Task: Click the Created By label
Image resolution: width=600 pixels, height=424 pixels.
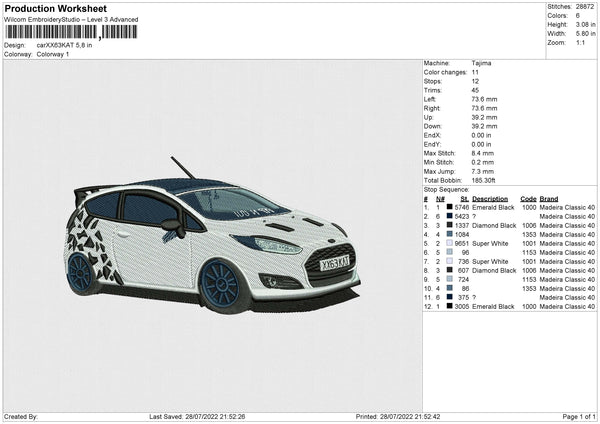Action: coord(21,416)
